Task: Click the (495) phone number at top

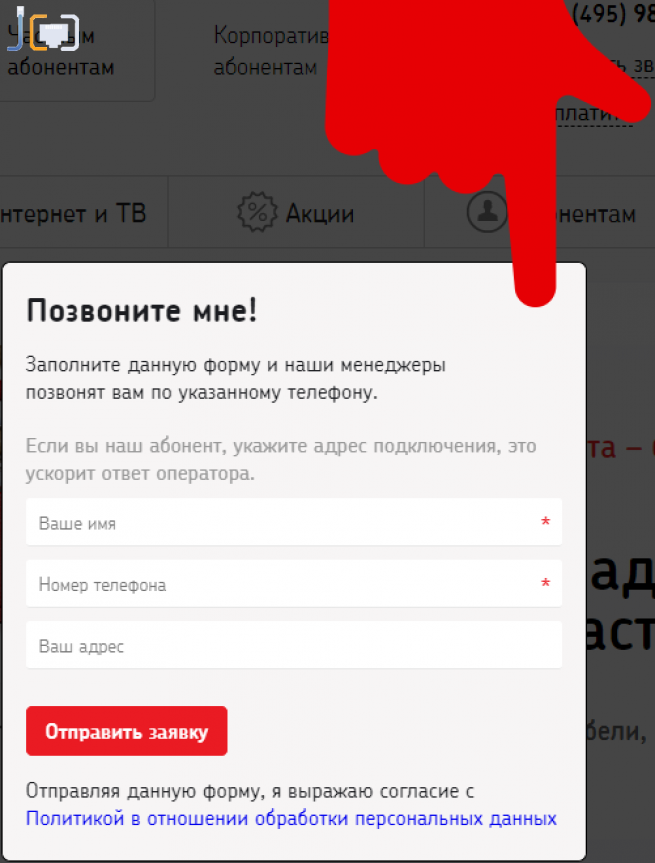Action: 613,14
